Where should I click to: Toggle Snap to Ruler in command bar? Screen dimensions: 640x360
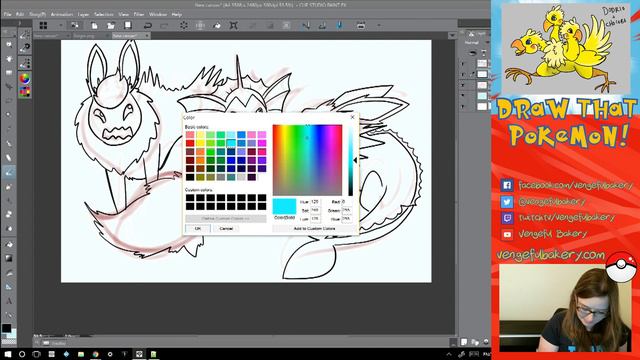pyautogui.click(x=306, y=25)
